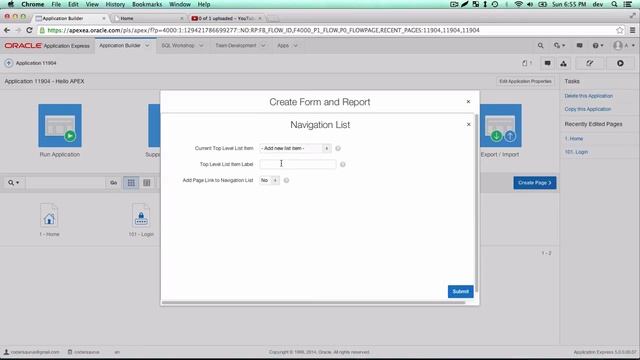
Task: Click the help icon beside Add Page Link to Navigation List
Action: coord(286,180)
